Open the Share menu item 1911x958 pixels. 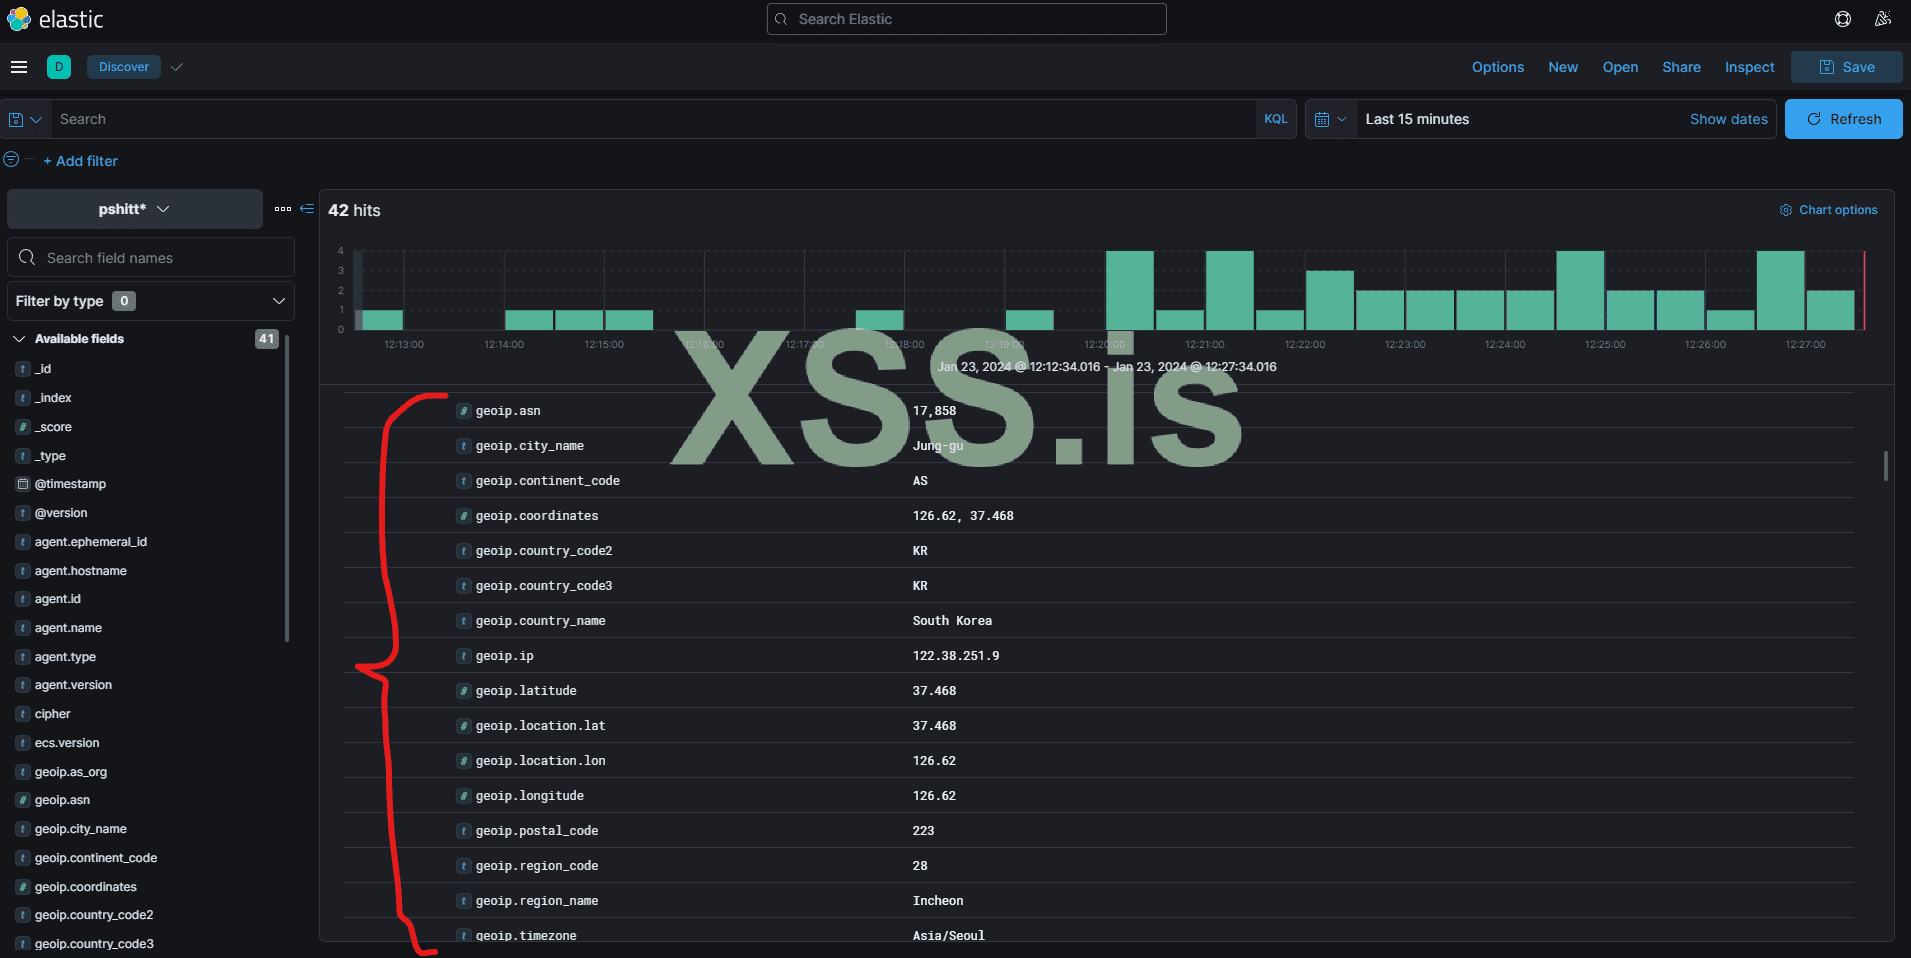click(x=1681, y=67)
